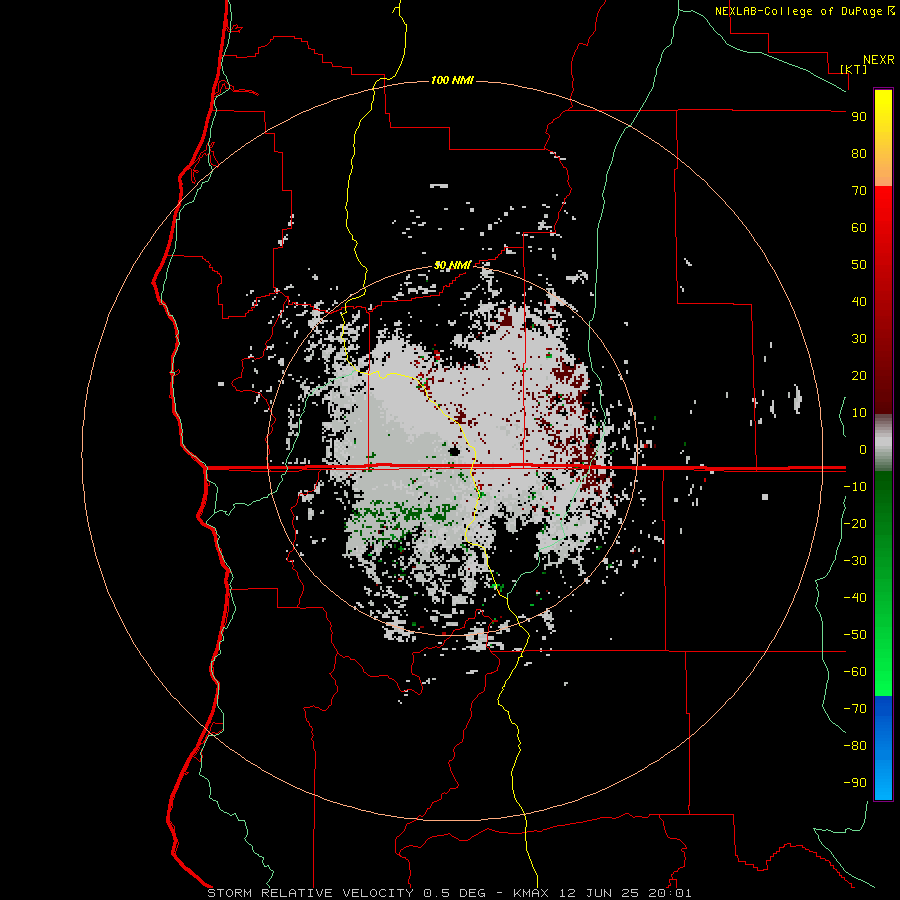Screen dimensions: 900x900
Task: Click the 60 value on the velocity scale
Action: [x=859, y=228]
